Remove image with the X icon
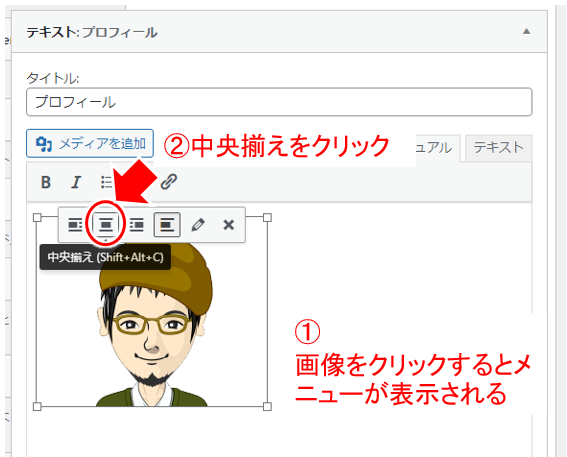The image size is (567, 457). pyautogui.click(x=229, y=225)
